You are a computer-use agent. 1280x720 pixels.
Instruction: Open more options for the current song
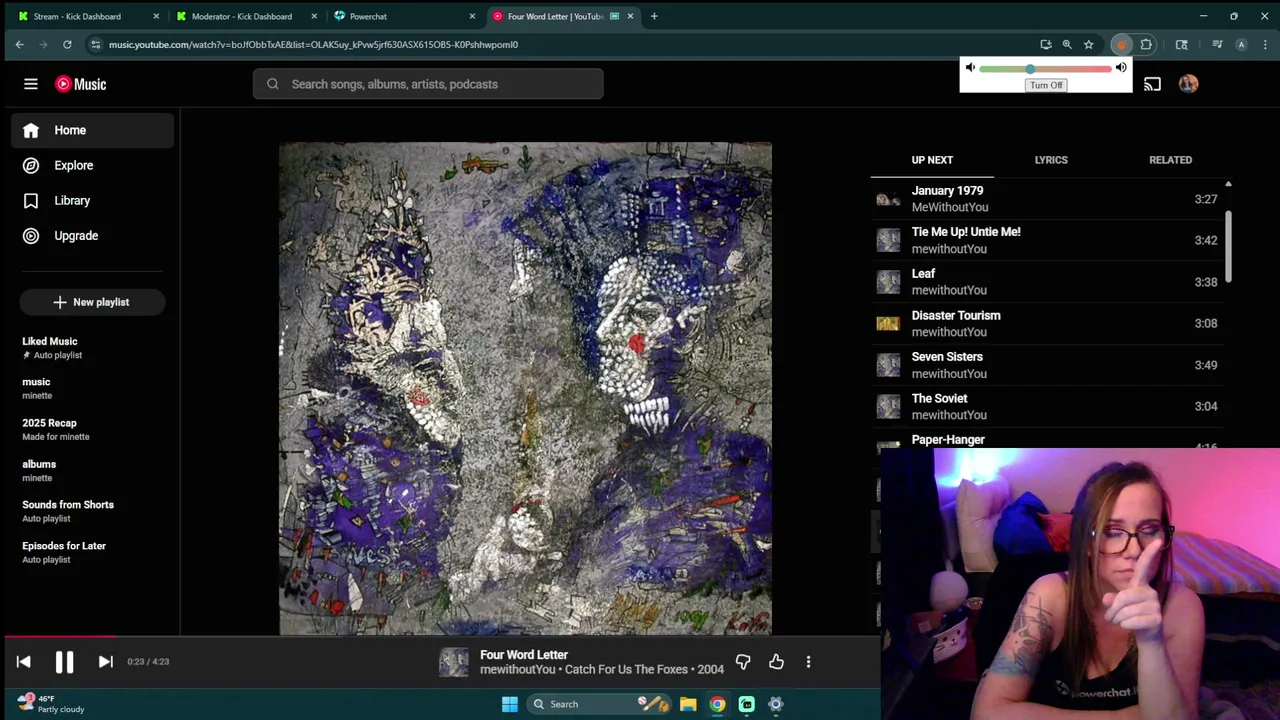pyautogui.click(x=808, y=662)
